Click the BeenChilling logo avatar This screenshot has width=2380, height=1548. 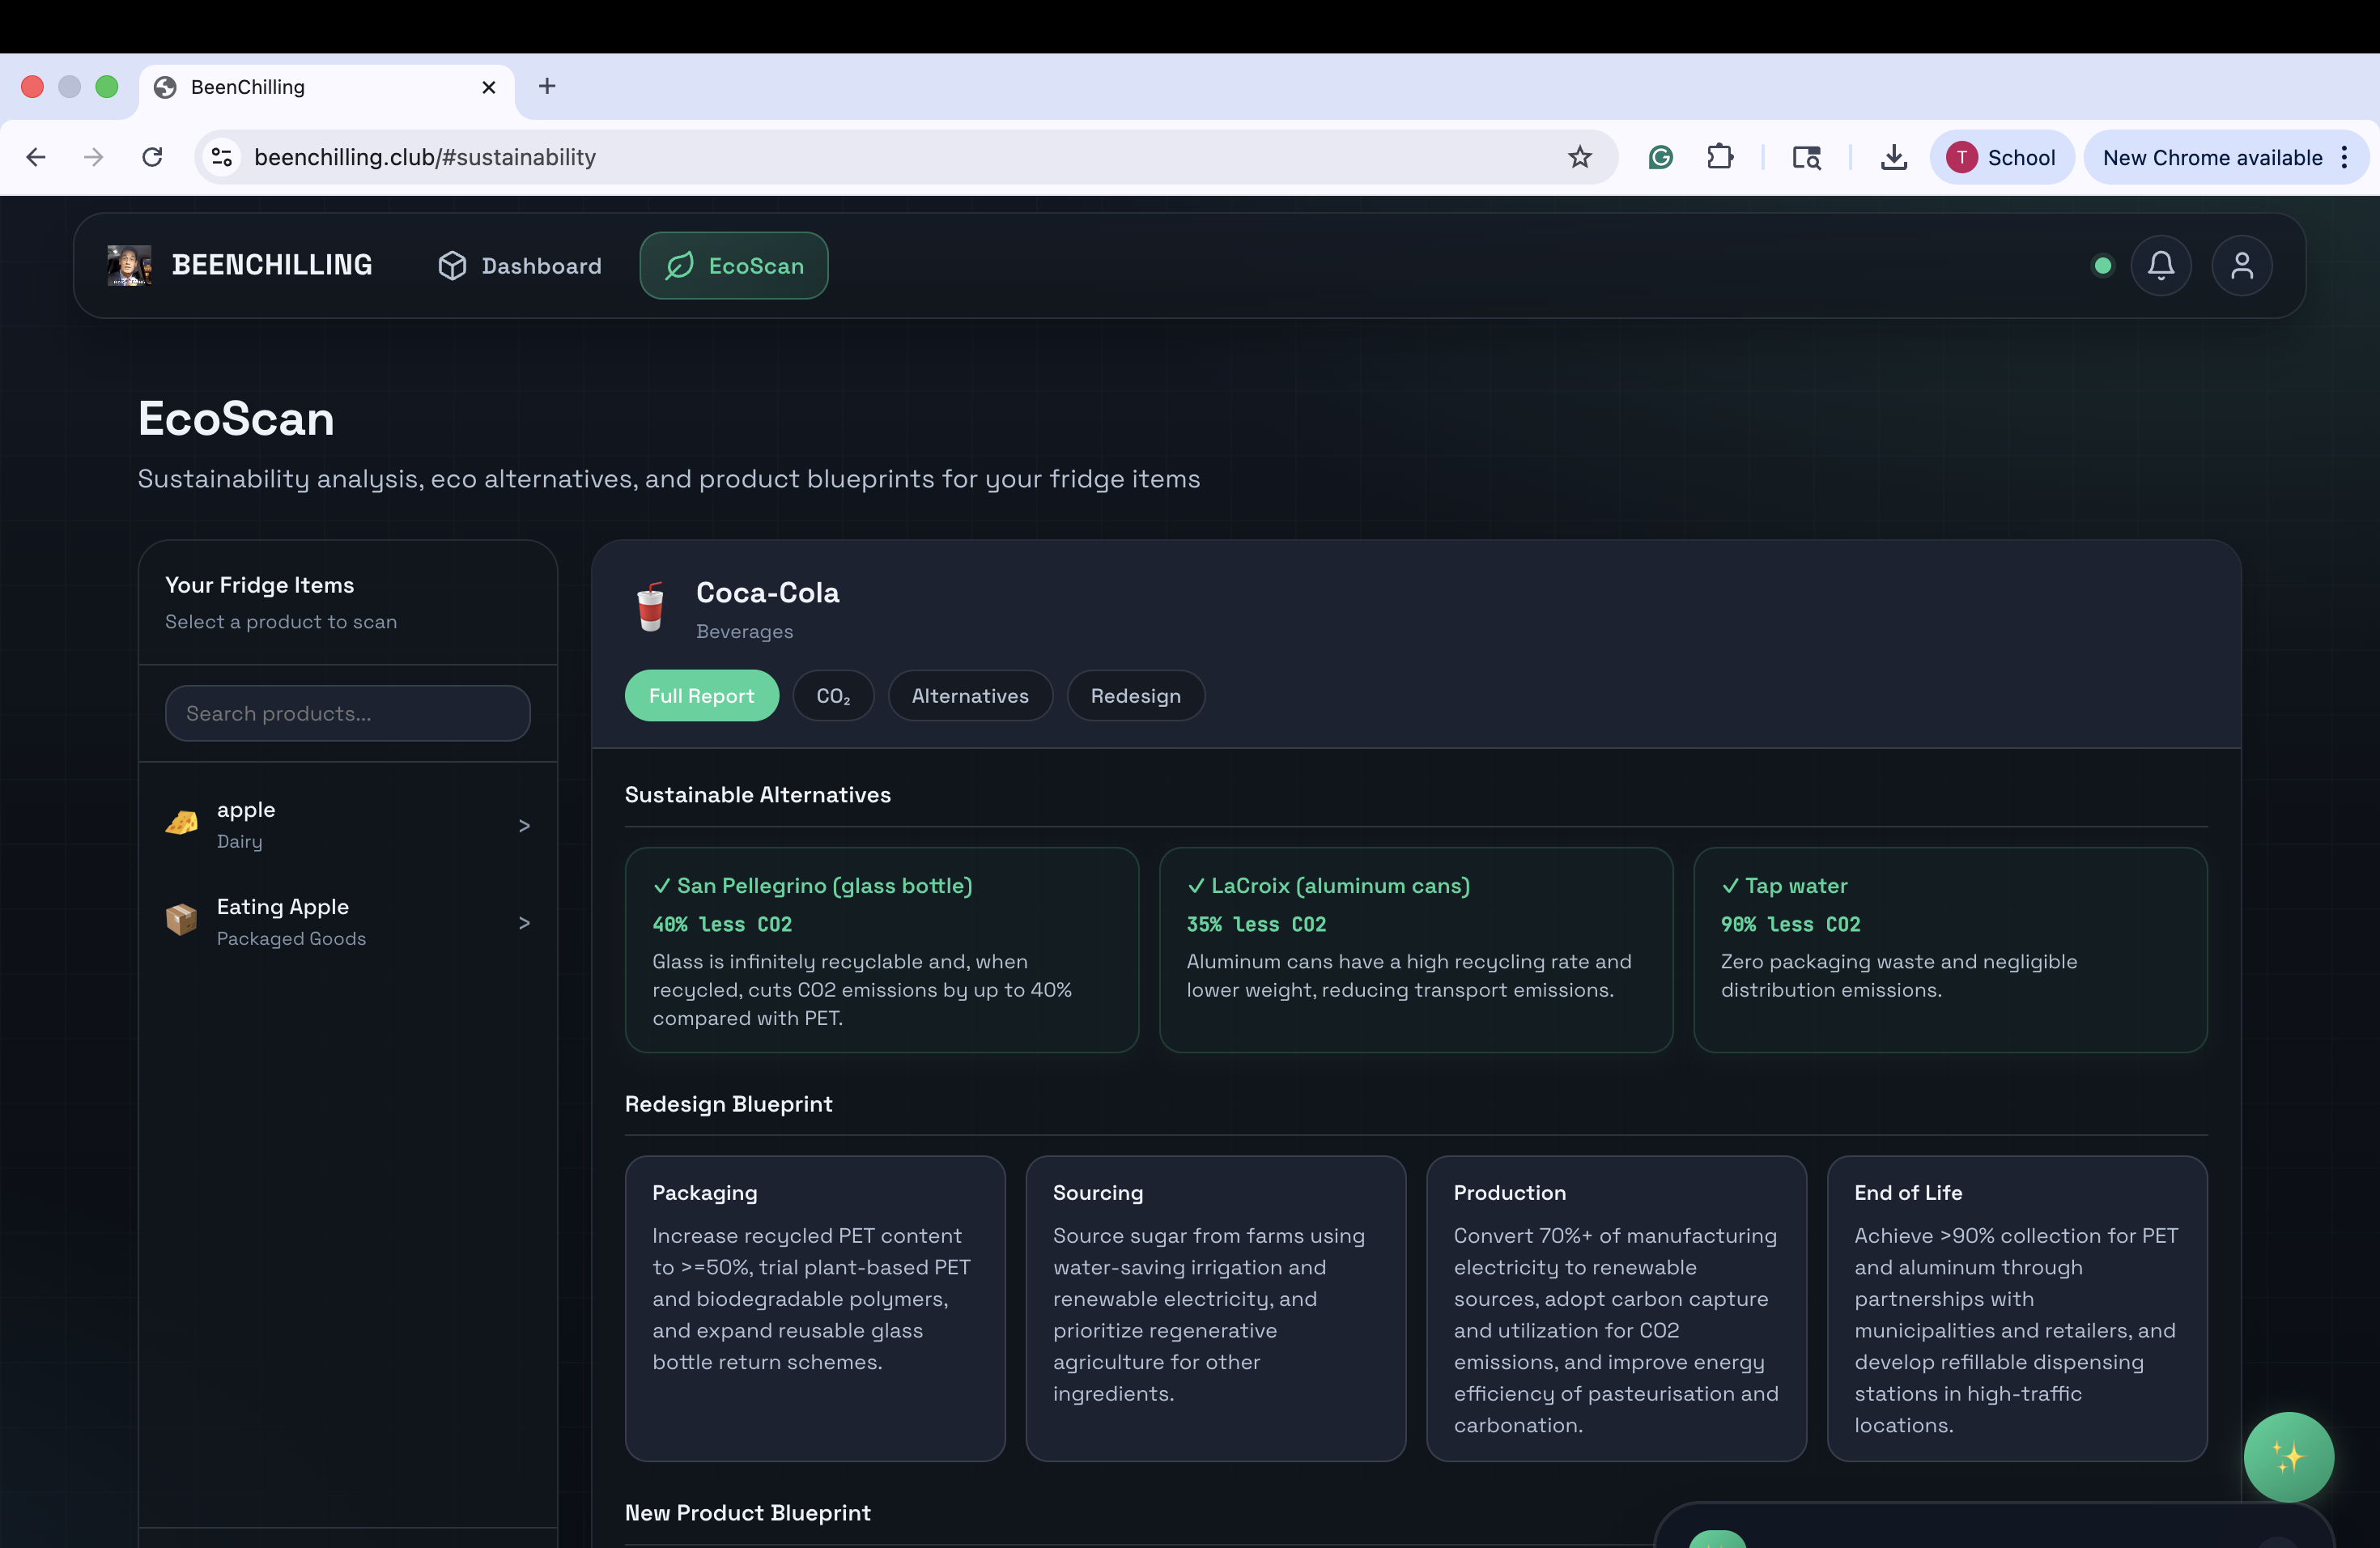click(129, 266)
